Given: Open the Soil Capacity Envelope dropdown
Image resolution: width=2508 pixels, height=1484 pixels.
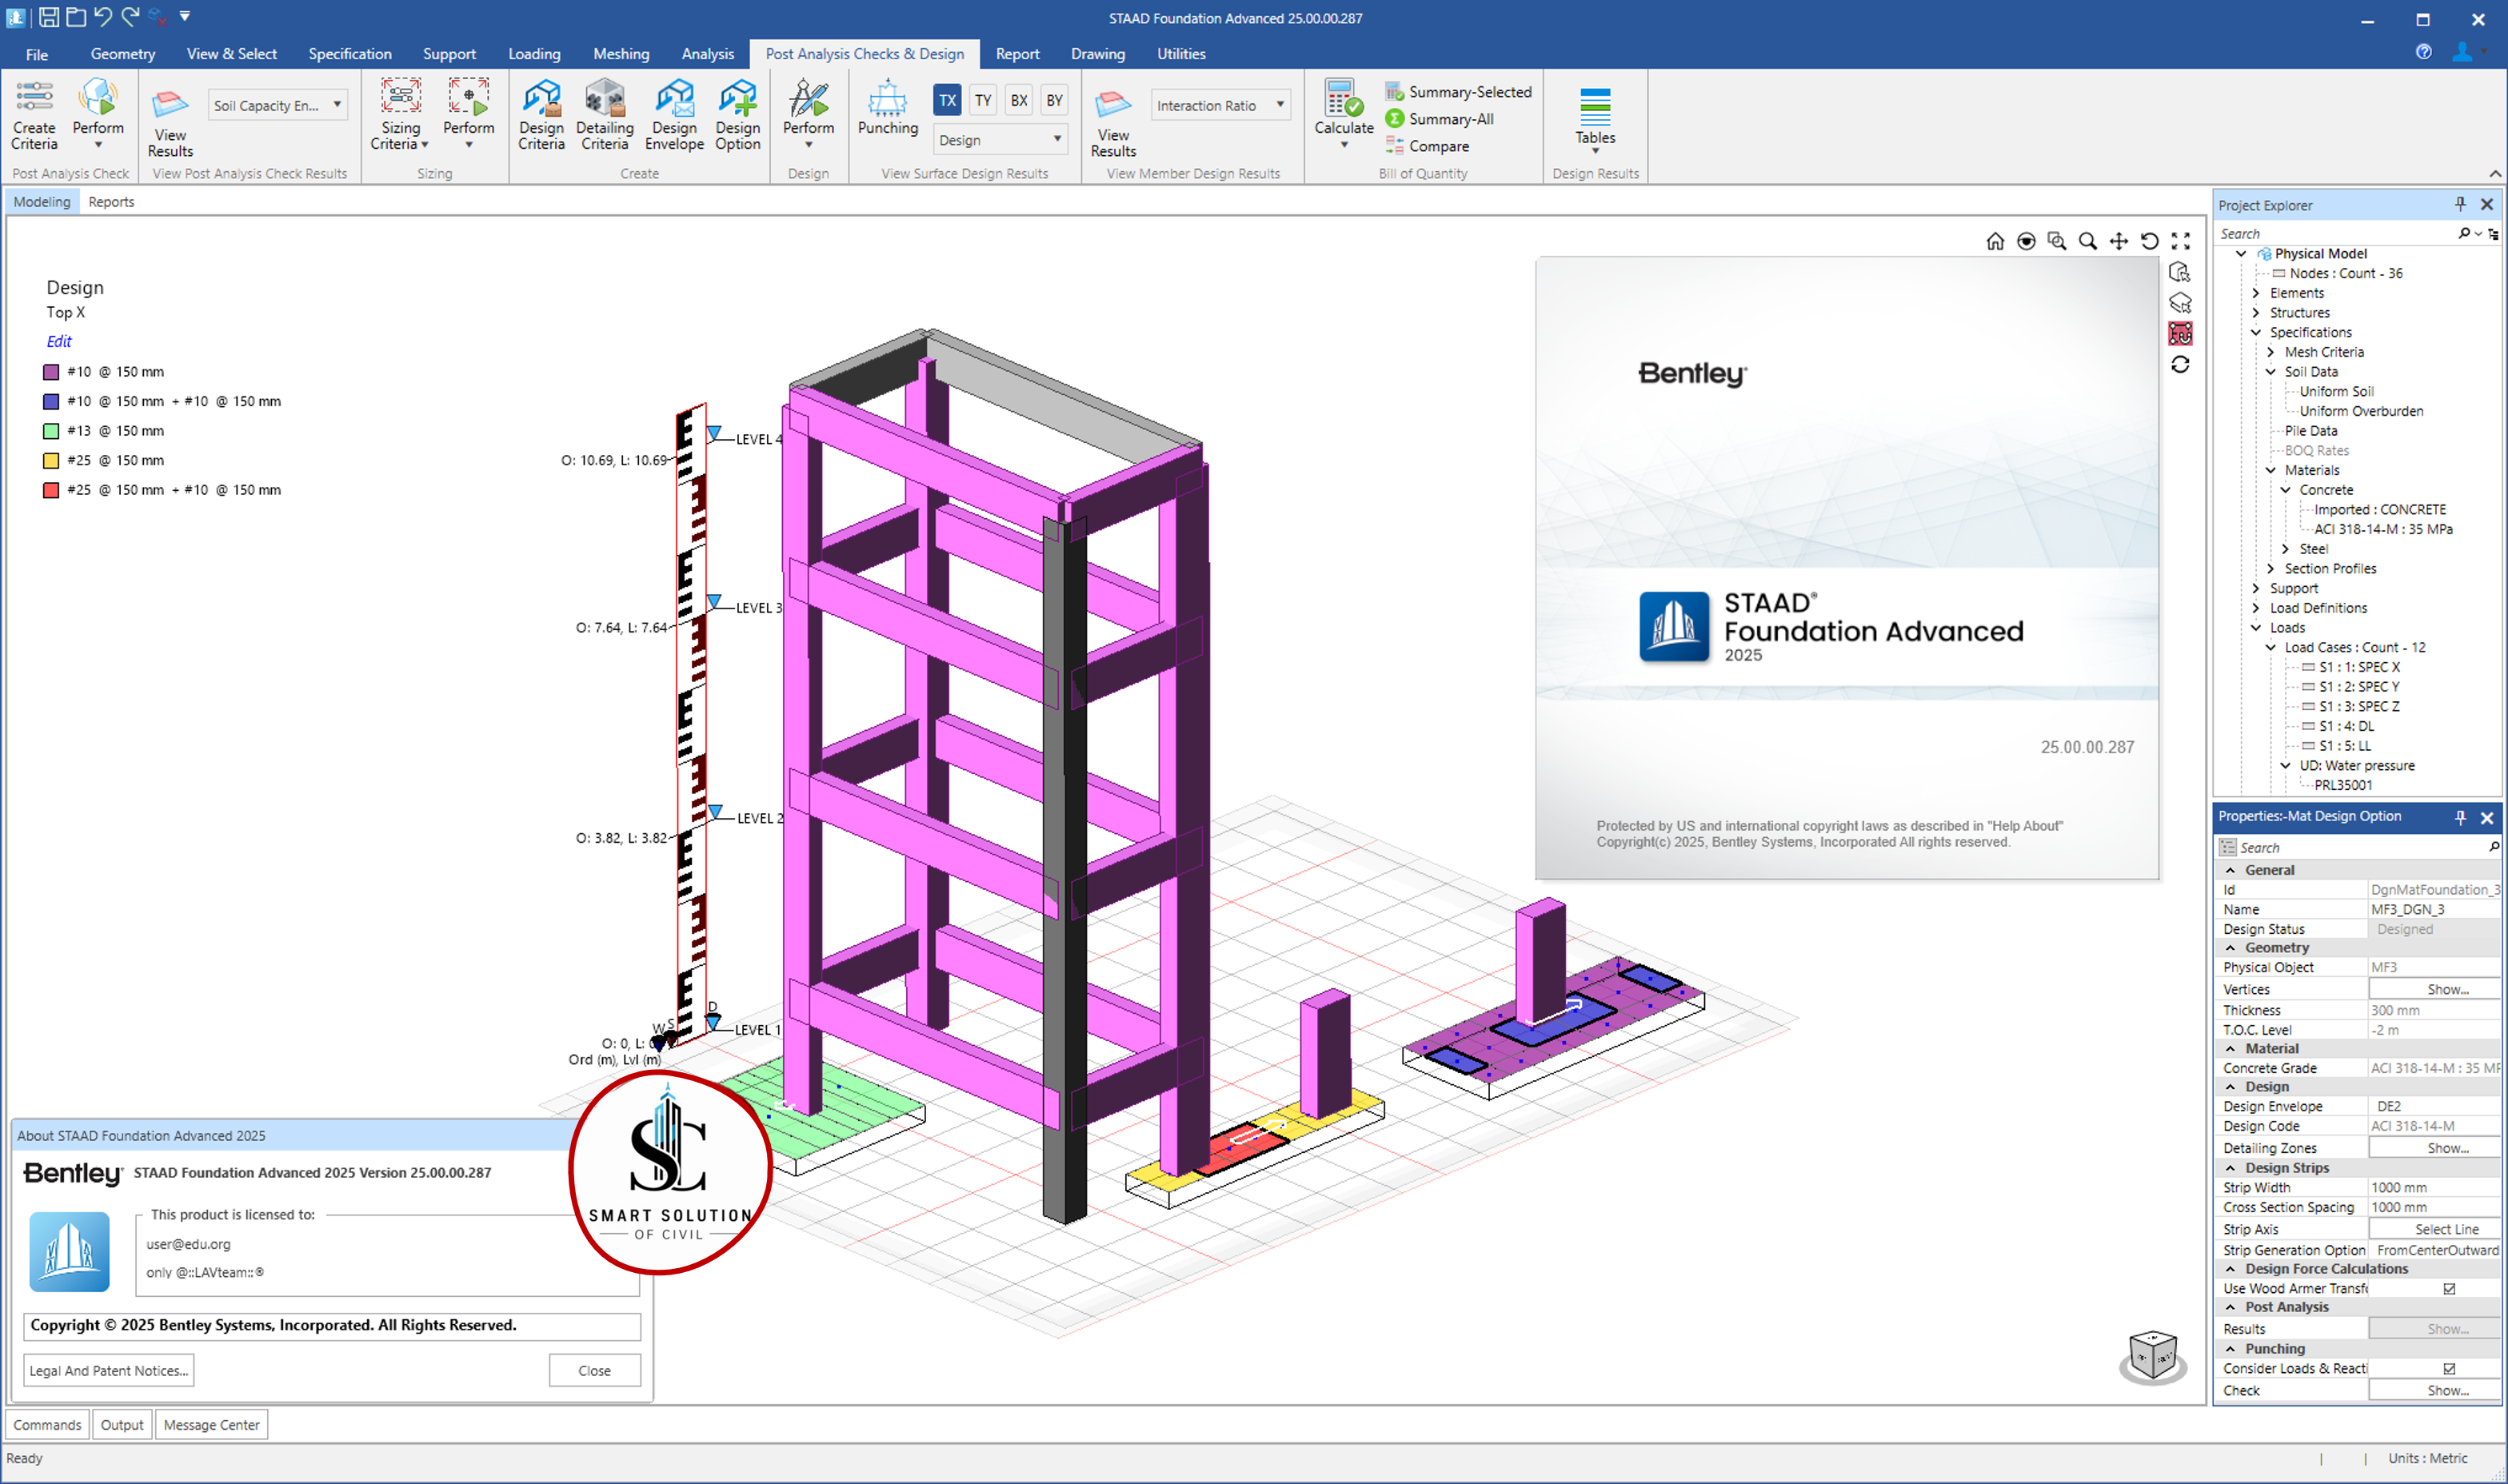Looking at the screenshot, I should (x=278, y=105).
